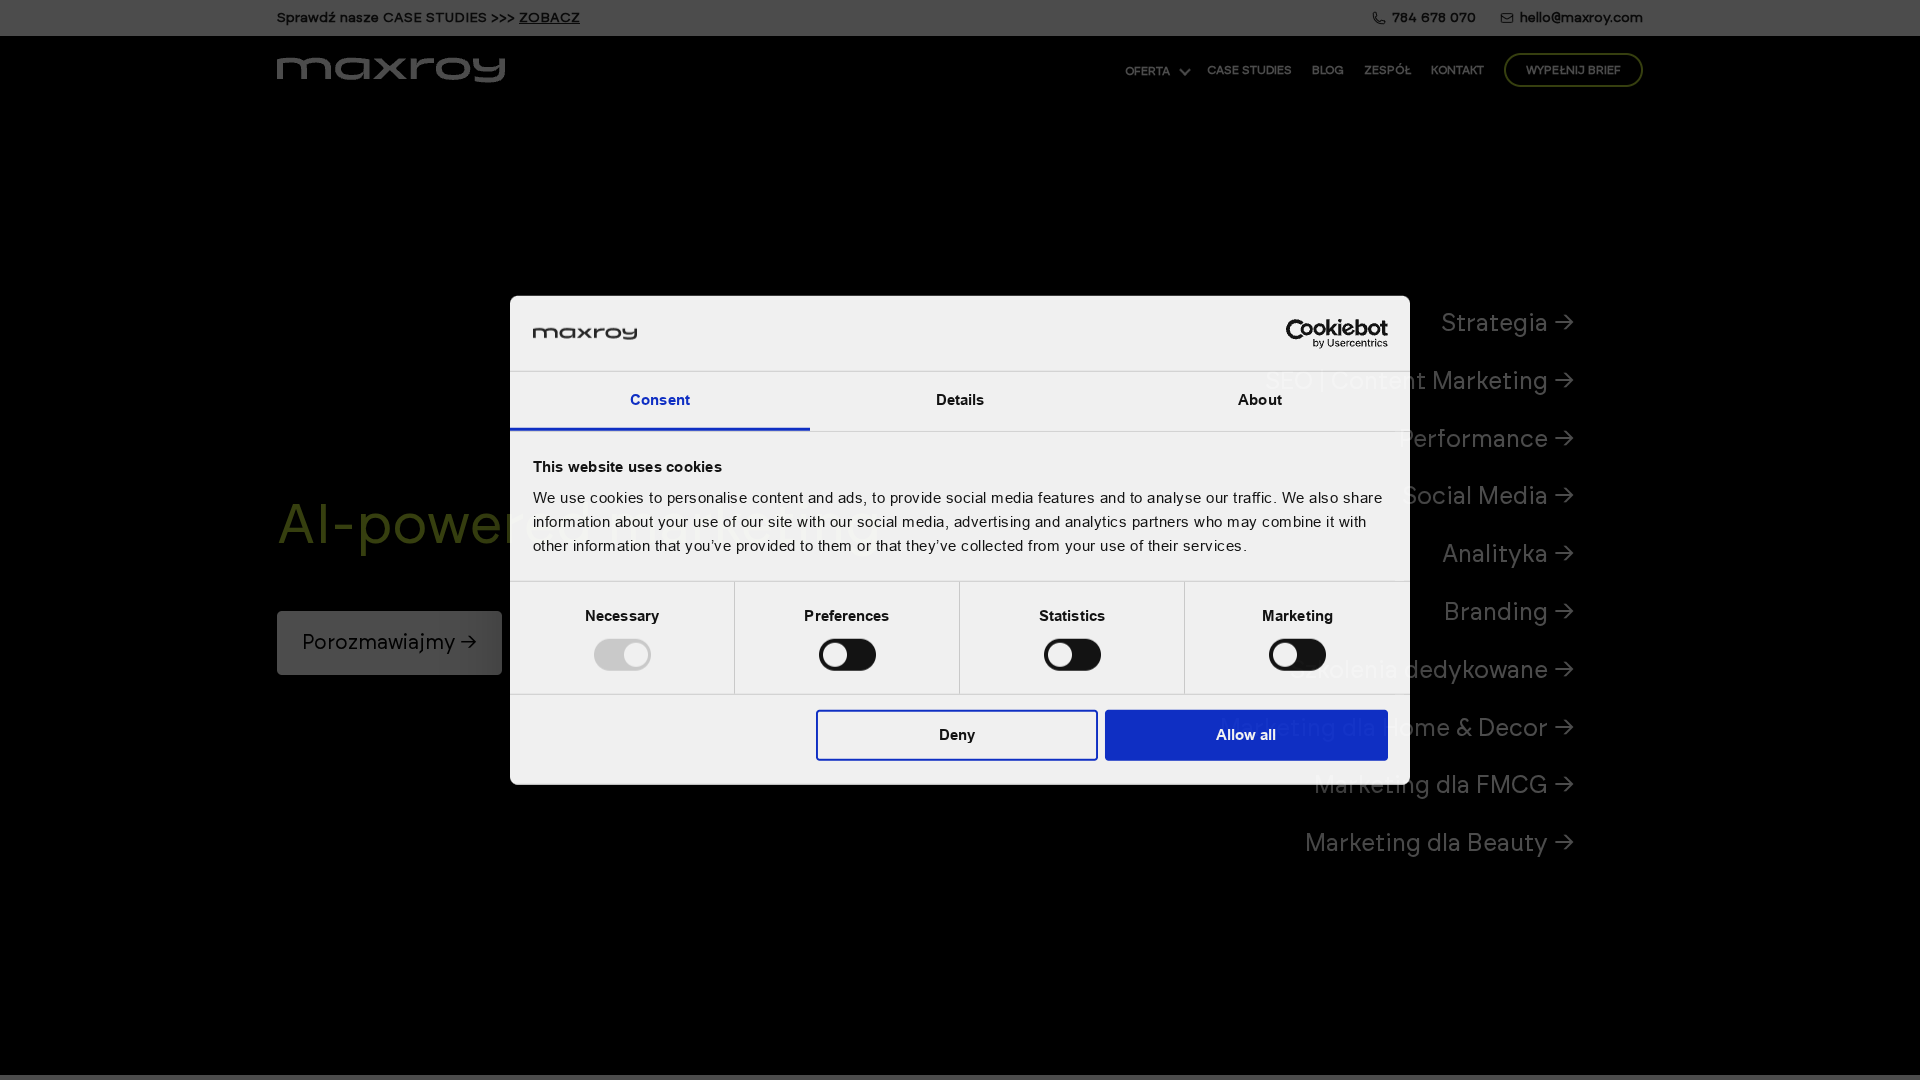The width and height of the screenshot is (1920, 1080).
Task: Click the ZOBACZ link in the top bar
Action: (548, 17)
